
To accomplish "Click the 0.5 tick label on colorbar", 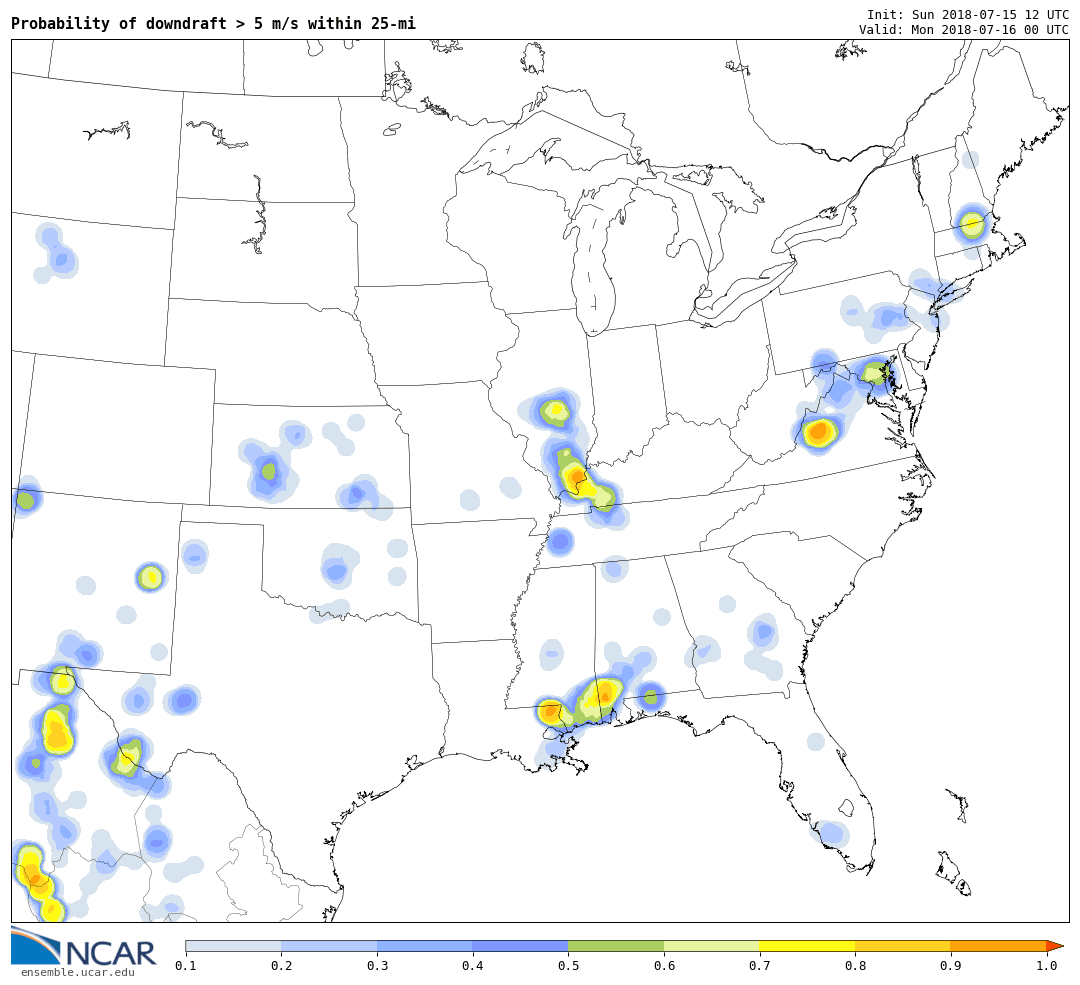I will (x=568, y=965).
